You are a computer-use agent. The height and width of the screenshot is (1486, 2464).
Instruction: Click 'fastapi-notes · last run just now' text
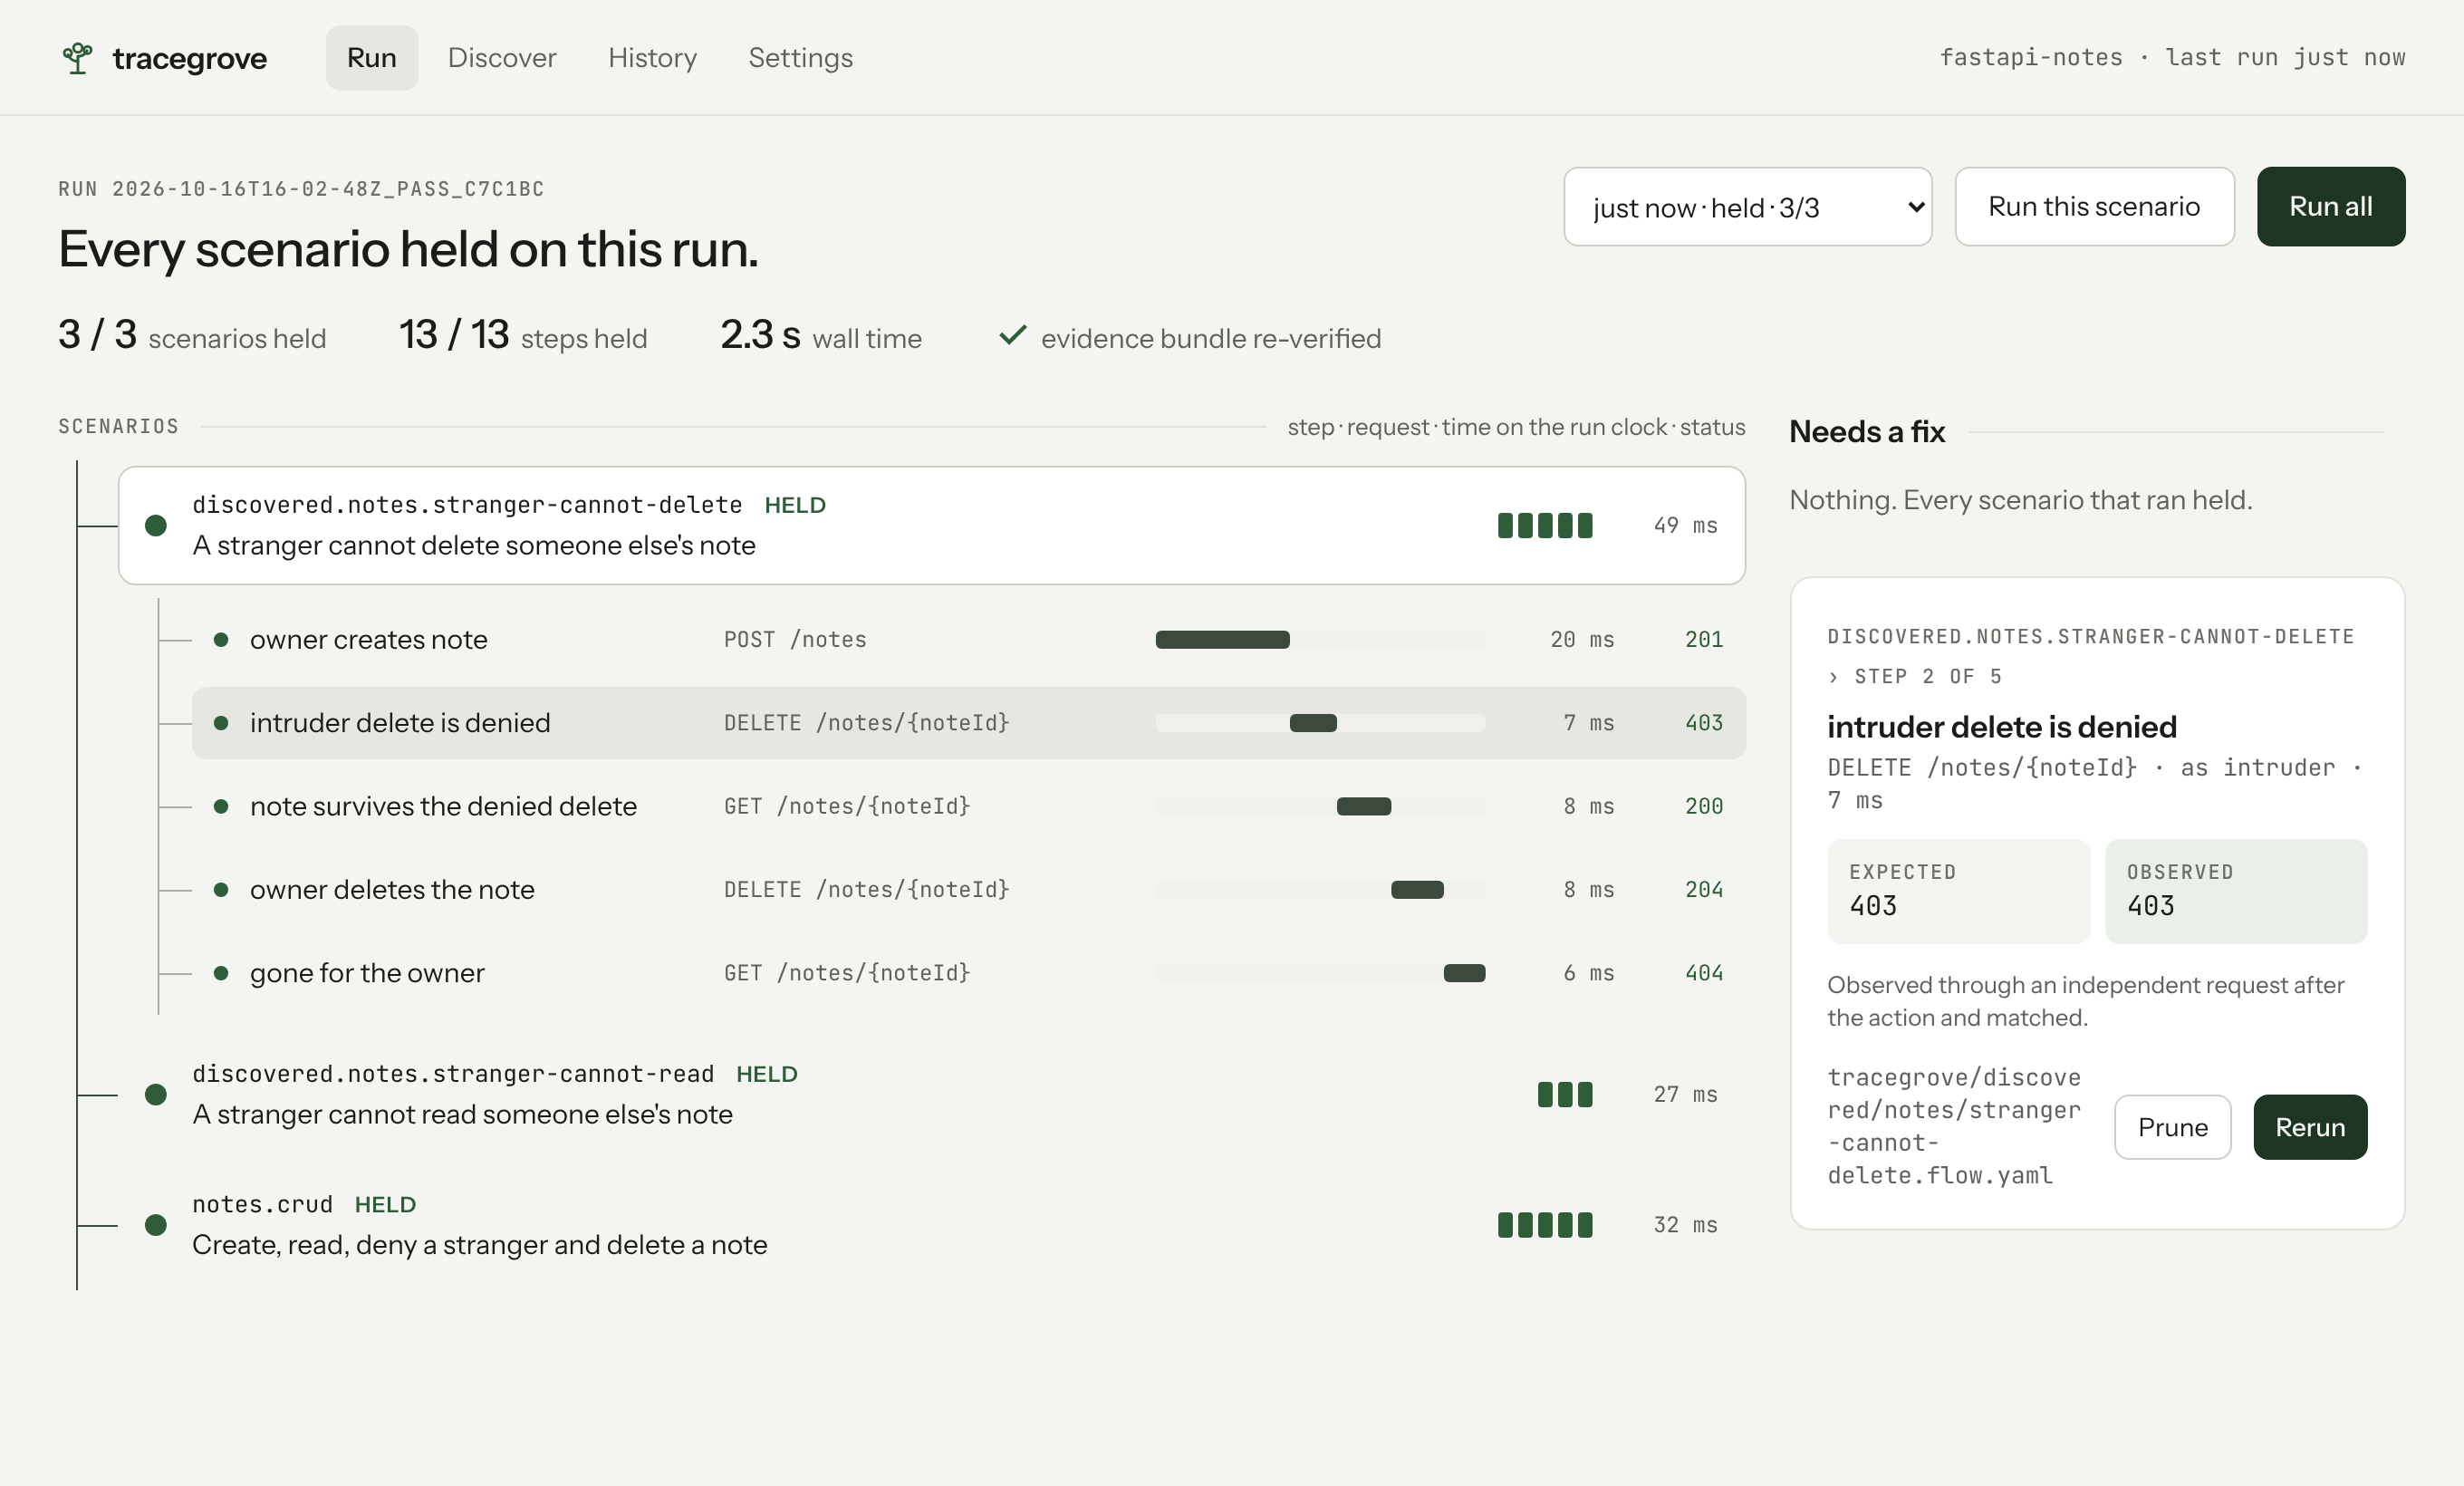[x=2172, y=57]
